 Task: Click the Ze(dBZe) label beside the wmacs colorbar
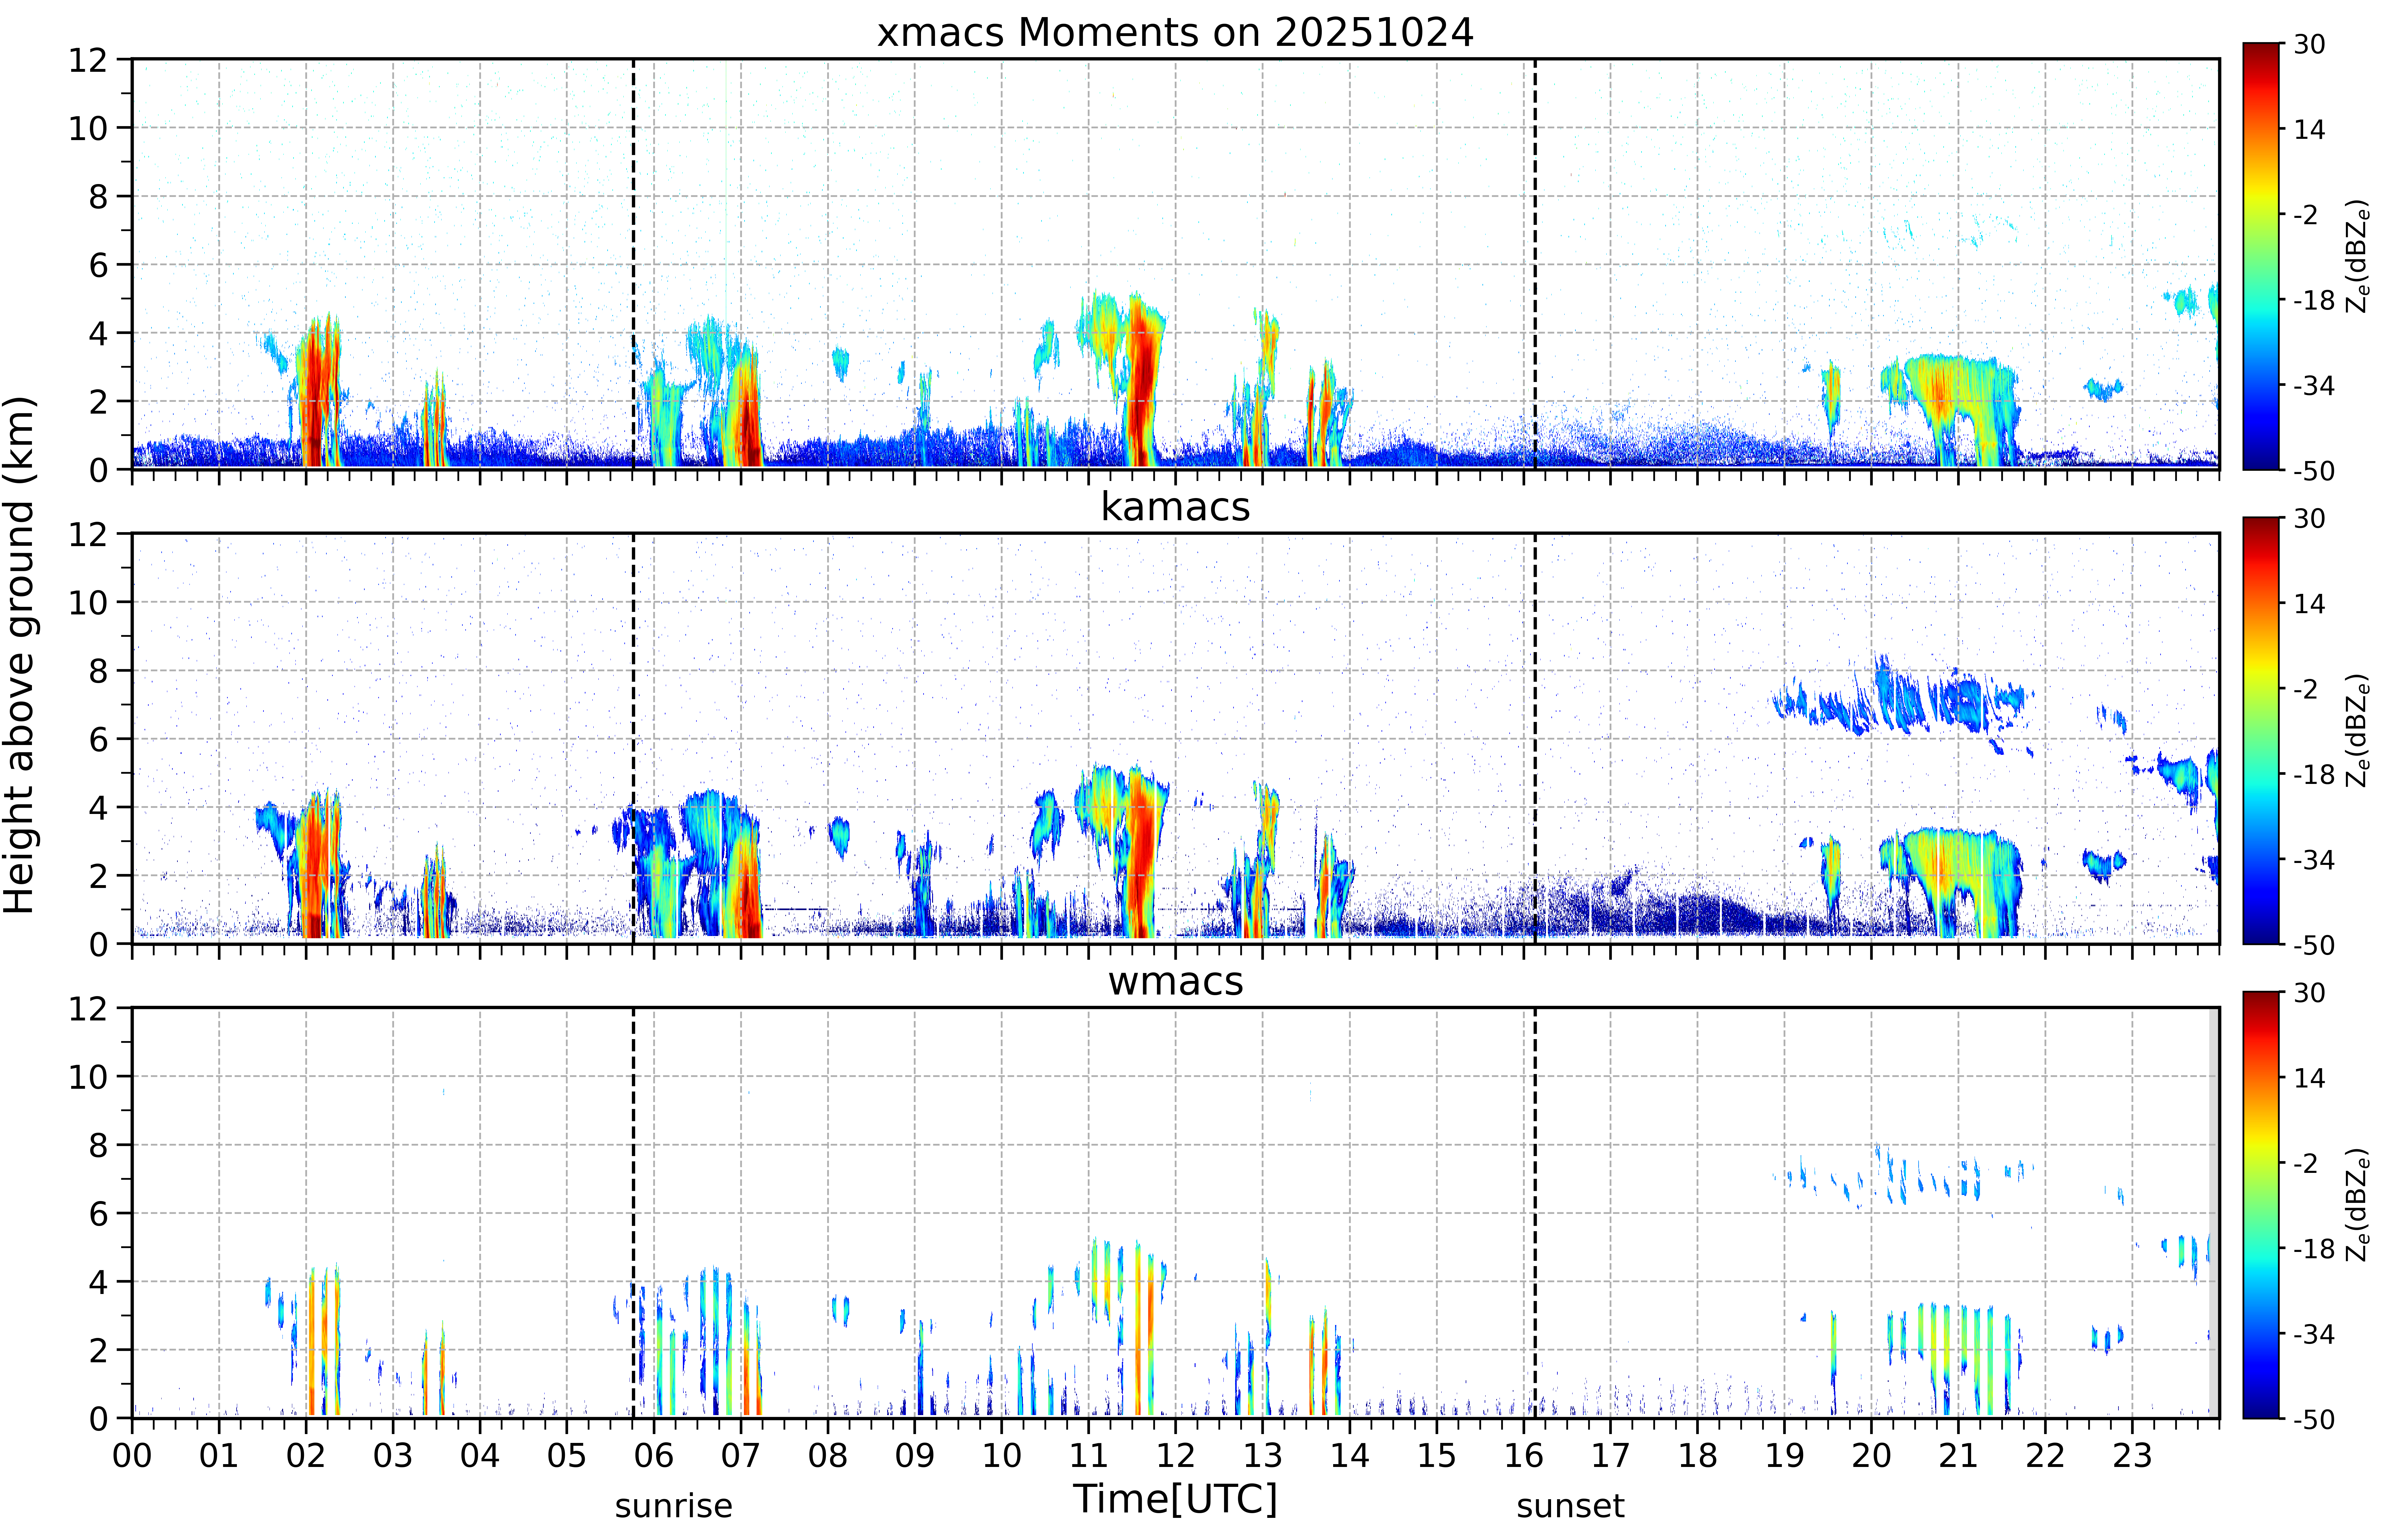pos(2358,1205)
